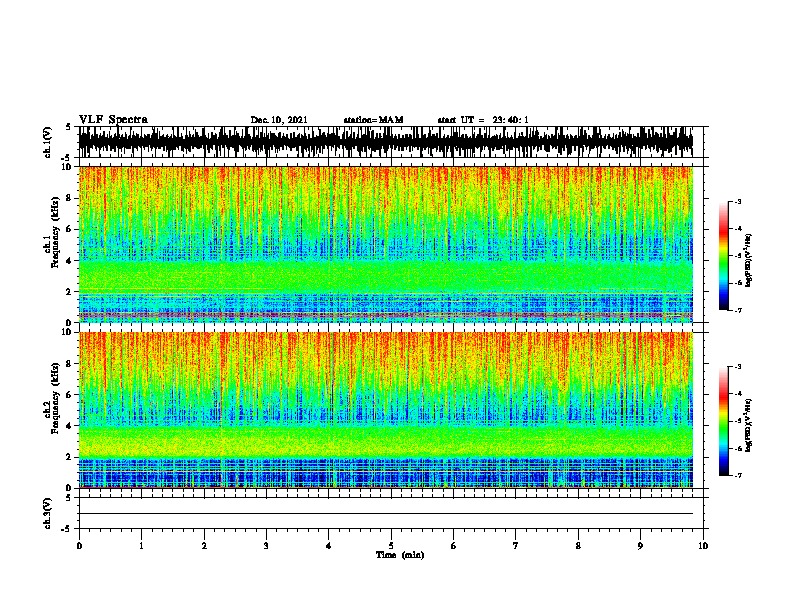Click the log(PSD) label beside ch.1 colorbar
Screen dimensions: 792x612
pos(748,260)
